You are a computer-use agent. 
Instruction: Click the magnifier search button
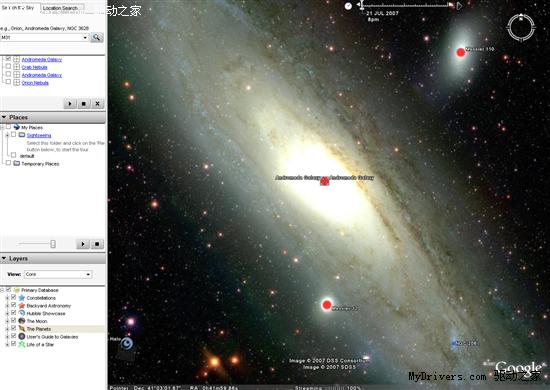click(96, 37)
